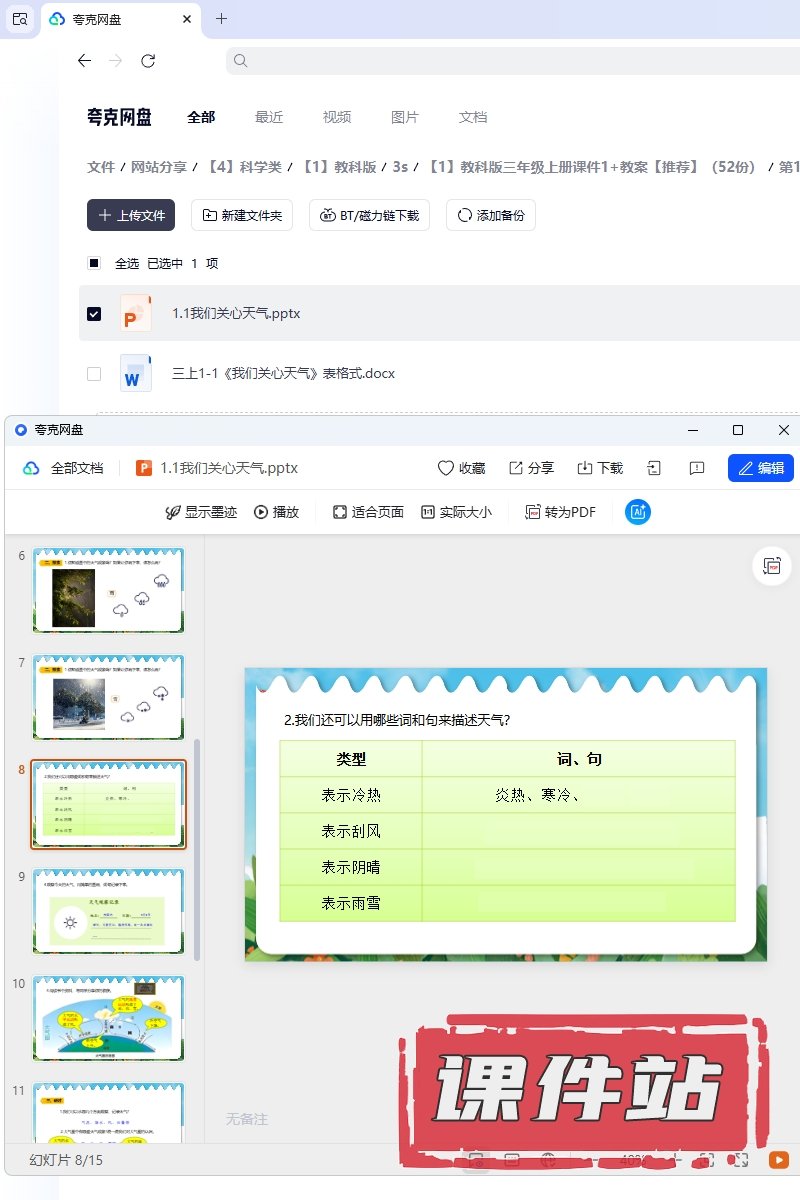Open the 文档 tab

(473, 117)
